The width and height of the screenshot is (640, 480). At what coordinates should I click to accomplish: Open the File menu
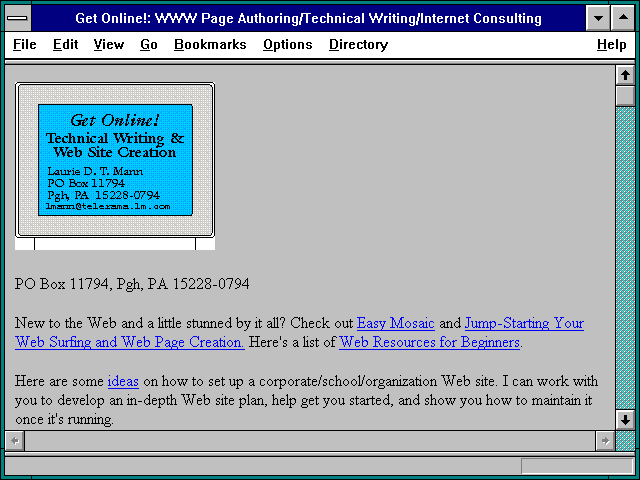24,44
